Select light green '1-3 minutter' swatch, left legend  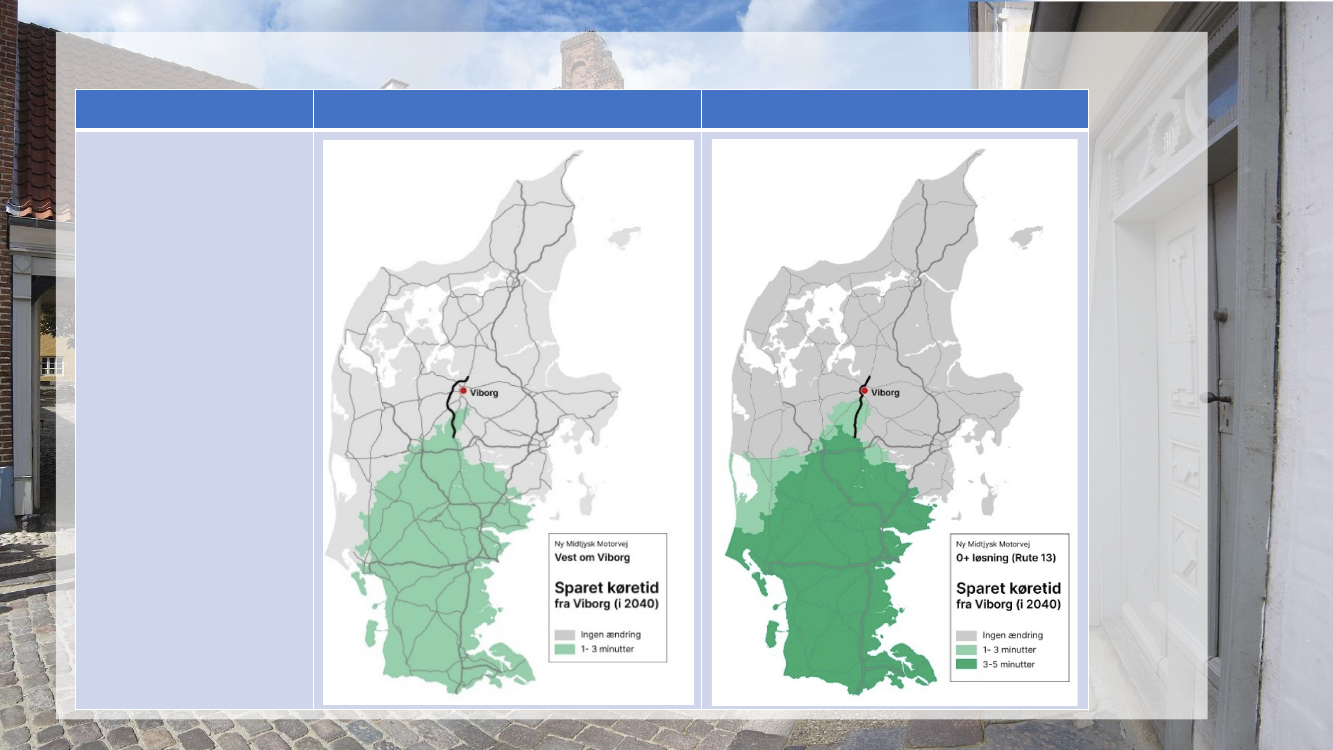565,649
